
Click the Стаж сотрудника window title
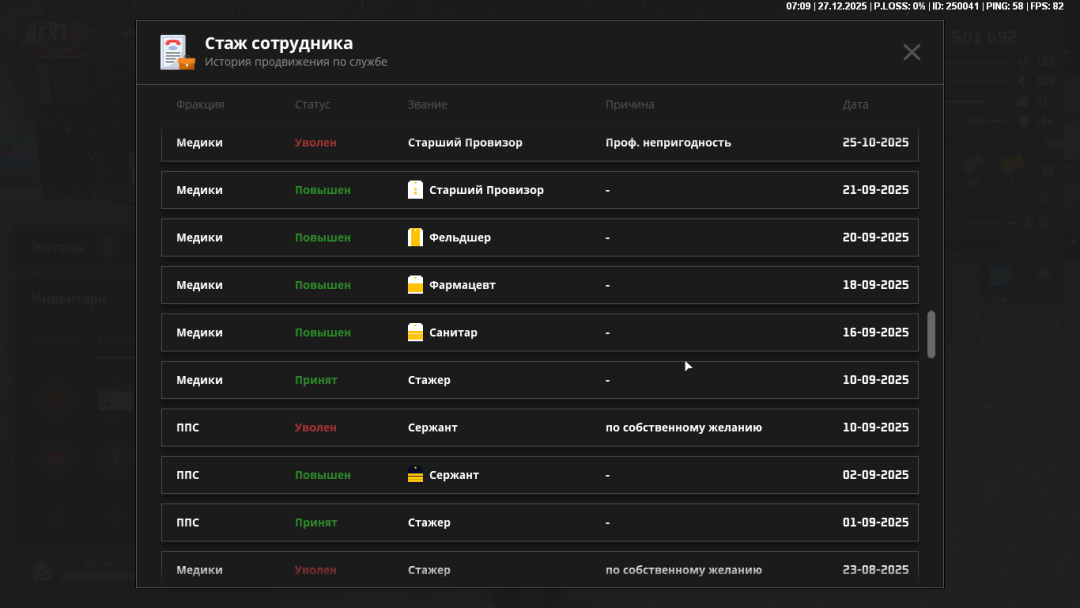(278, 44)
